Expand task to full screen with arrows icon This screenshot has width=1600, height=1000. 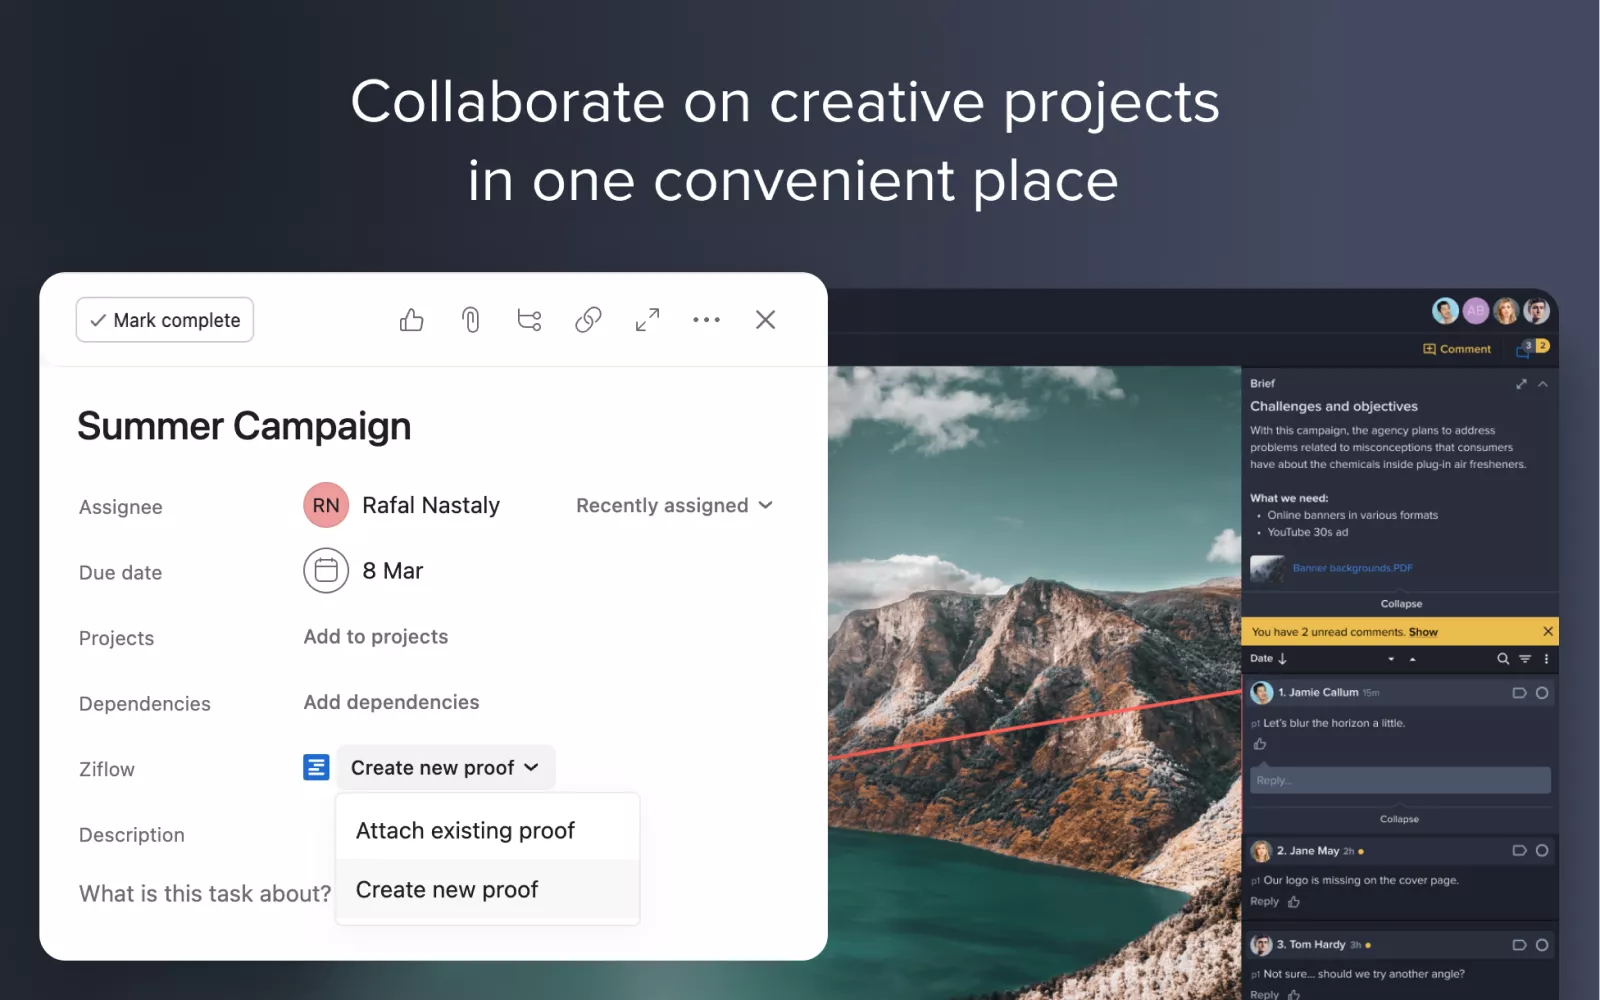pos(647,320)
